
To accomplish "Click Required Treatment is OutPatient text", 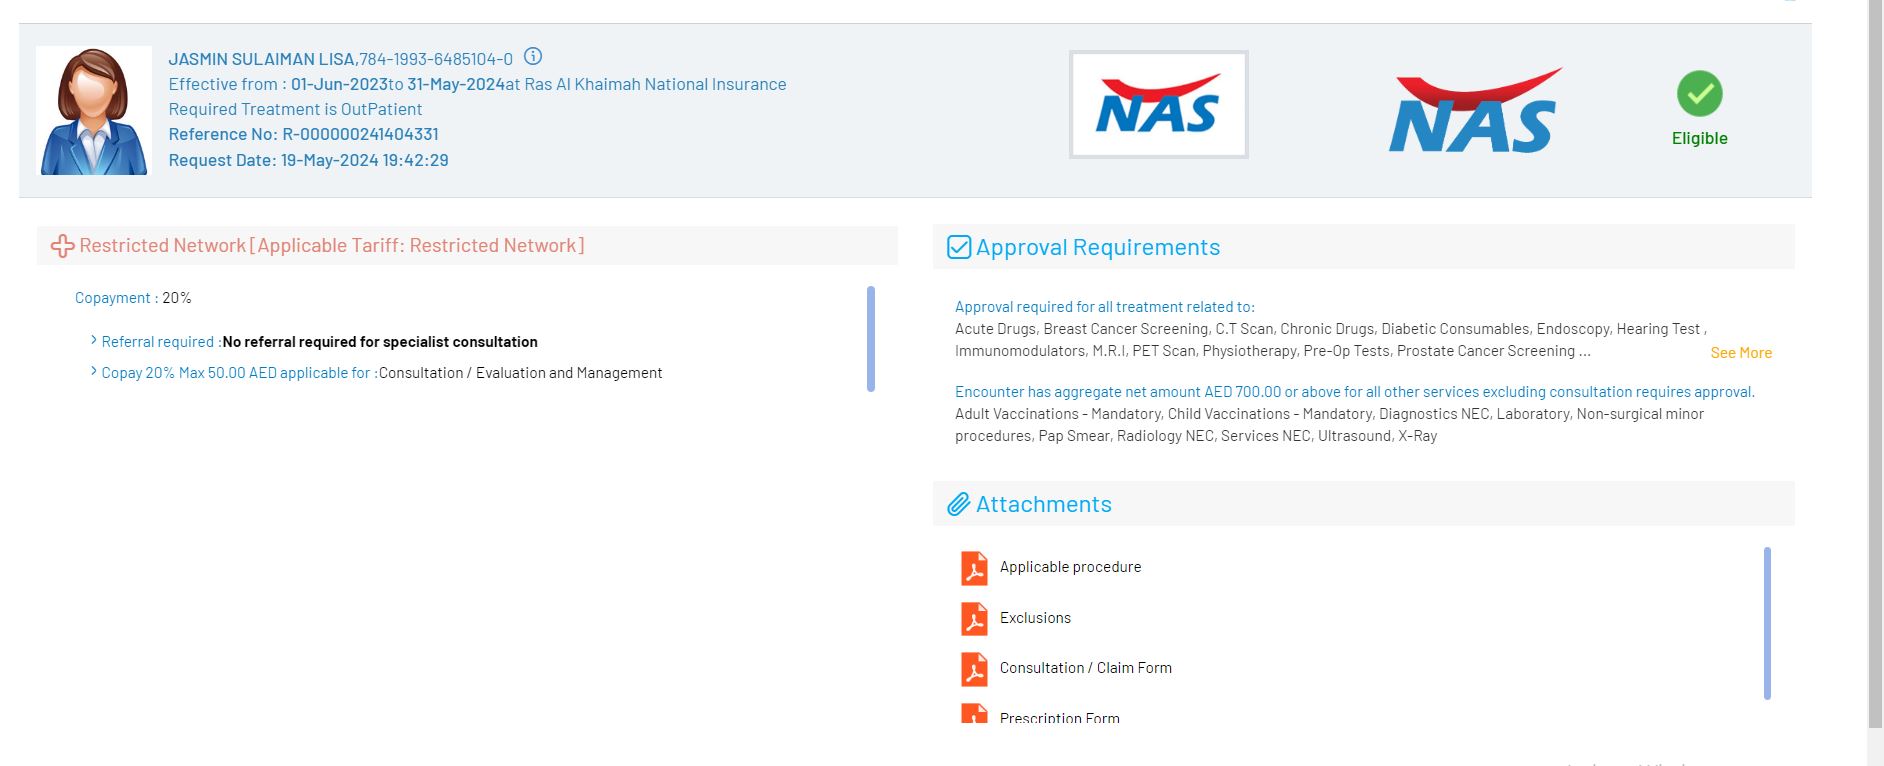I will [x=295, y=109].
